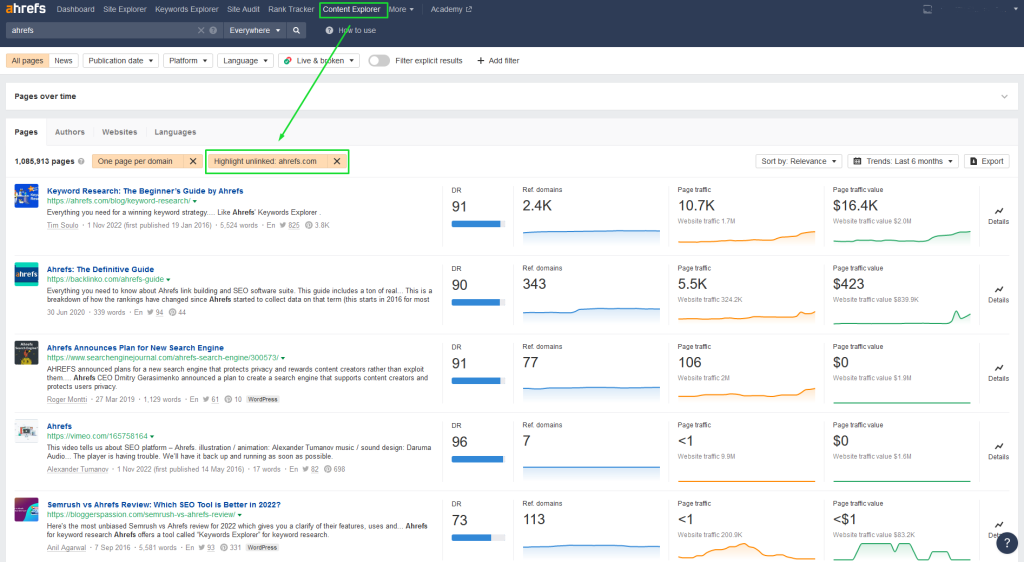The image size is (1024, 562).
Task: Click the help bubble button
Action: pos(1007,542)
